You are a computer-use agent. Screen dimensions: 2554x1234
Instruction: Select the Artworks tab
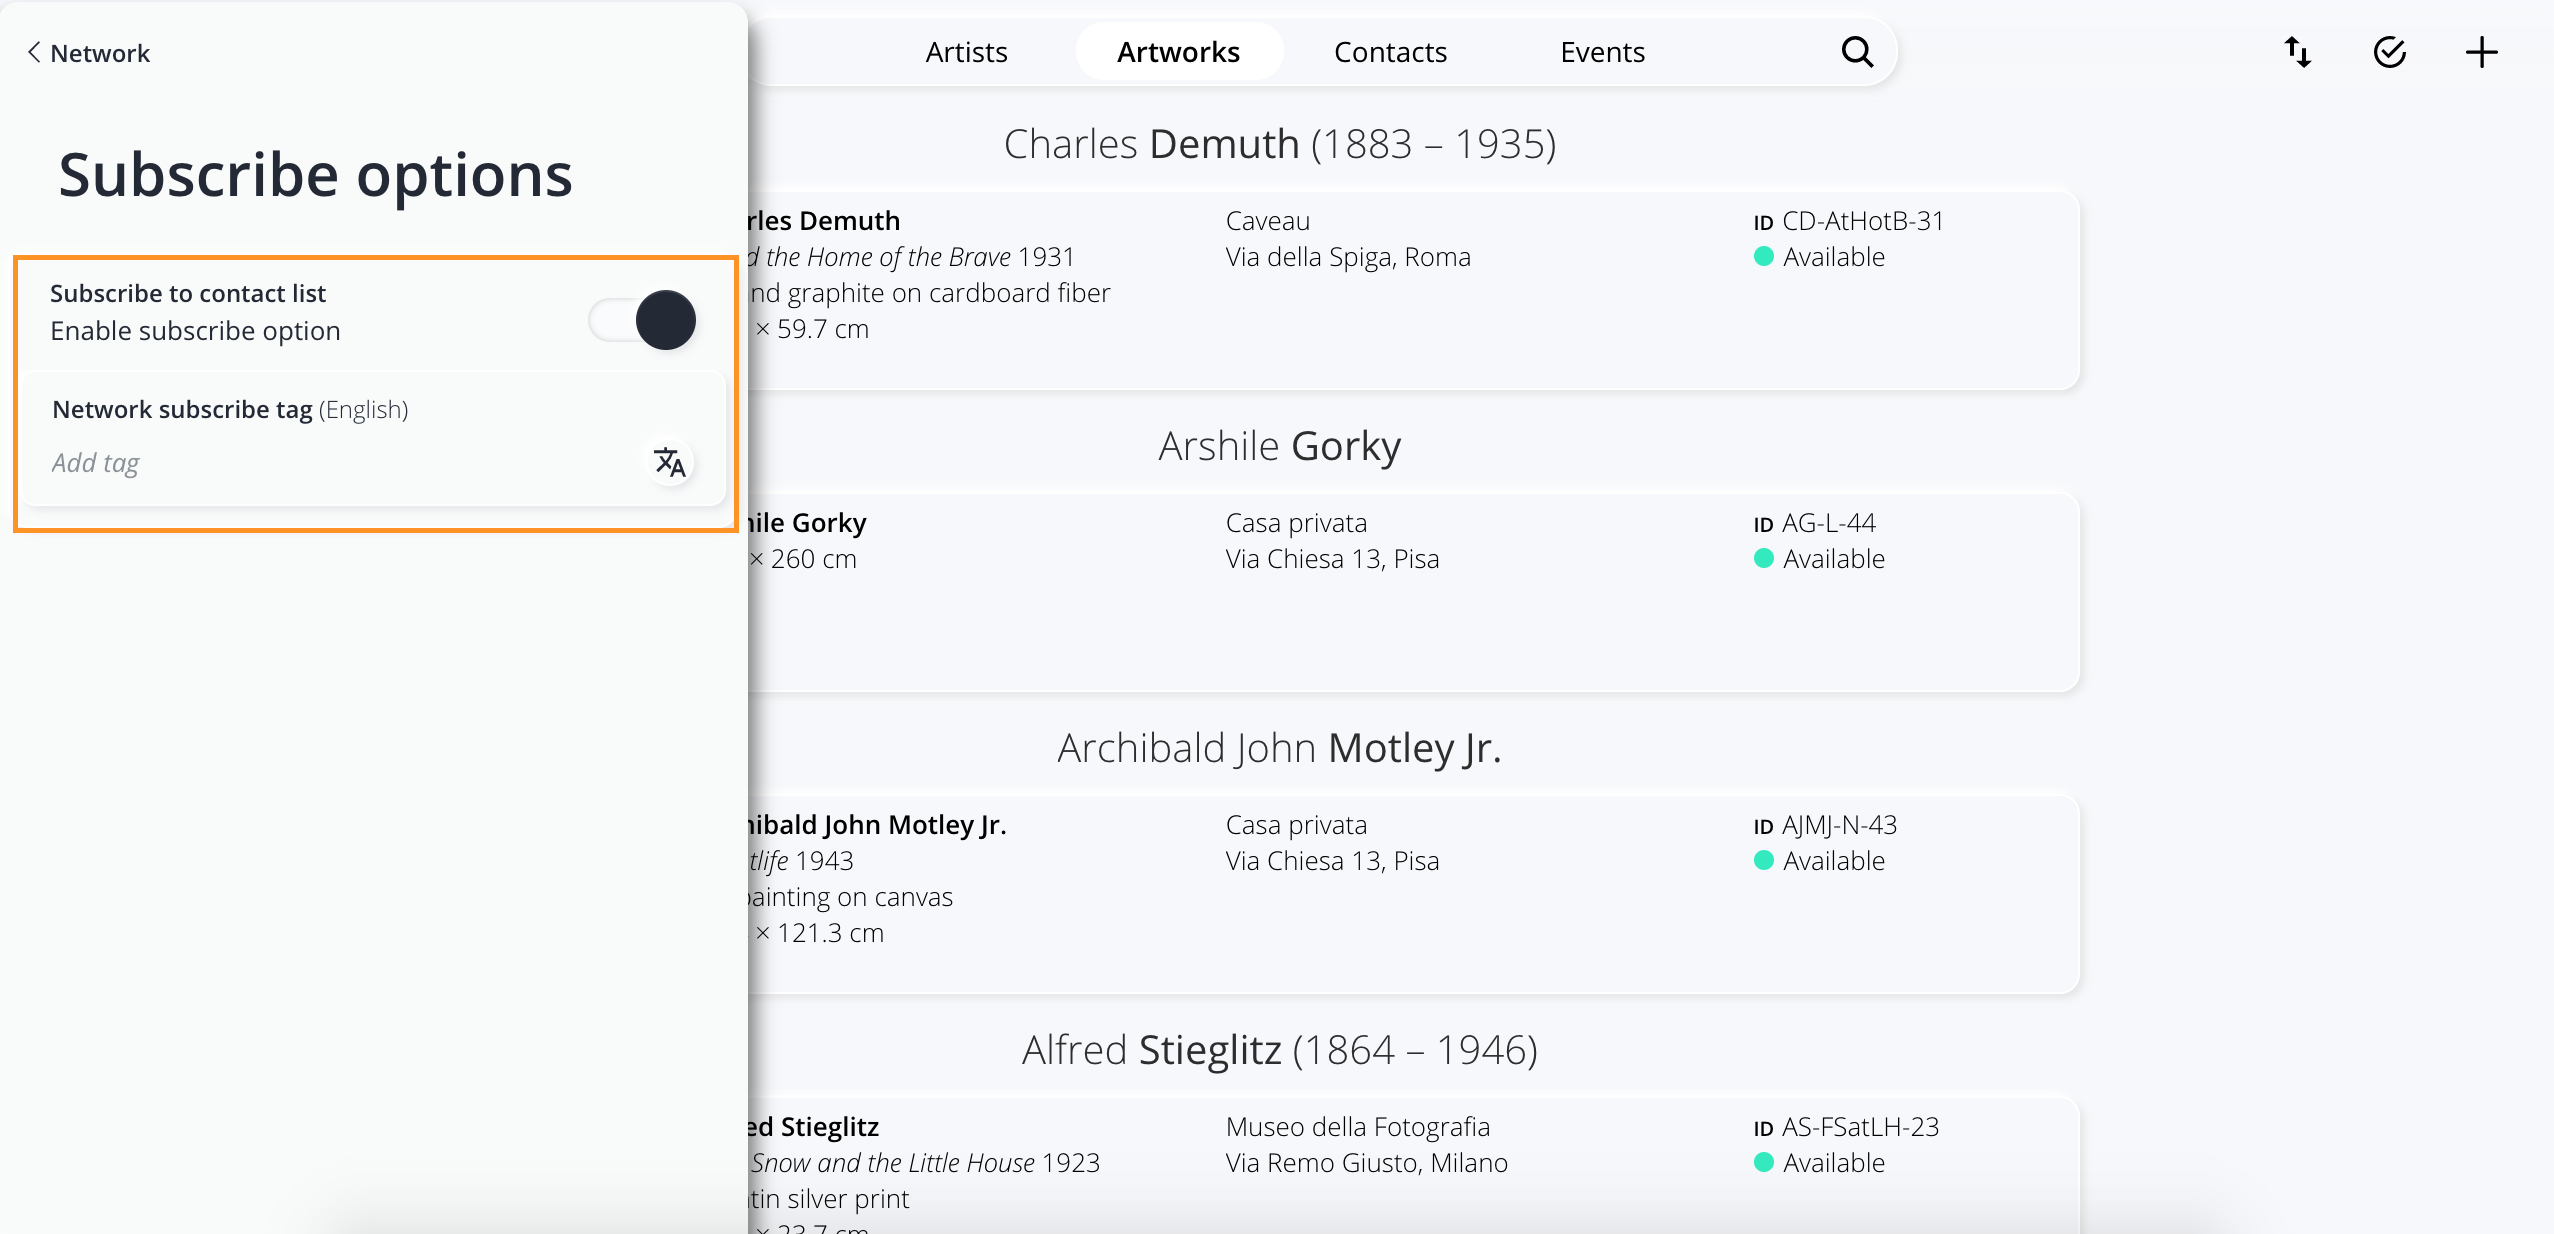[x=1178, y=52]
